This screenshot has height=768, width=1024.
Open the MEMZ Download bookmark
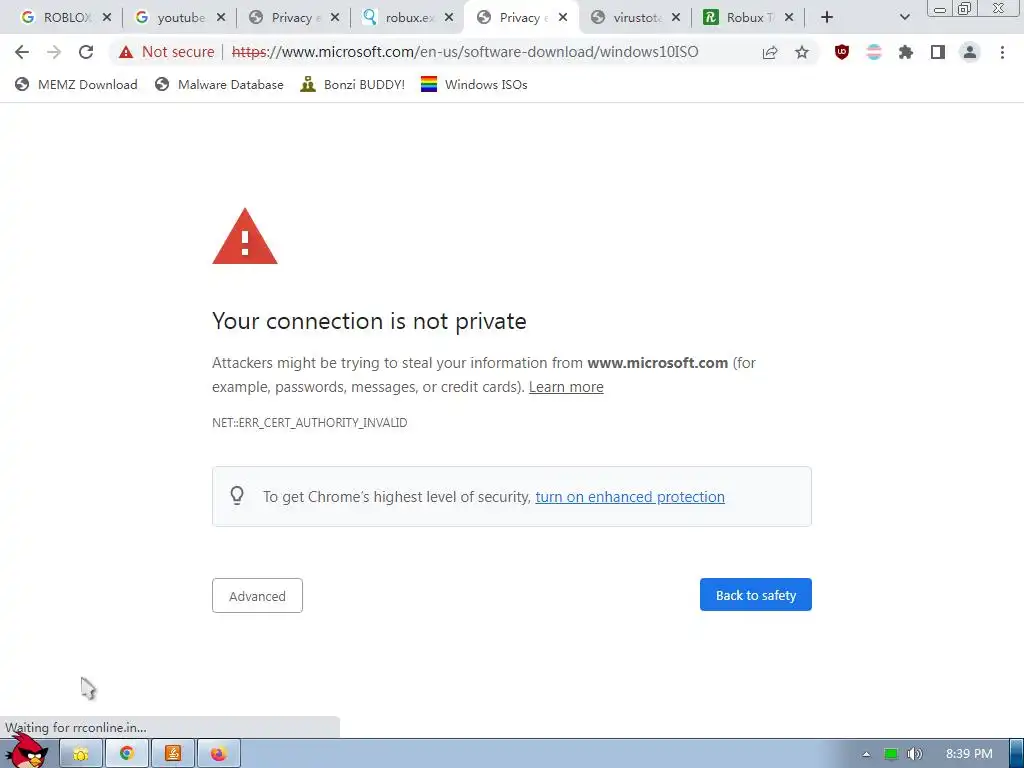76,84
